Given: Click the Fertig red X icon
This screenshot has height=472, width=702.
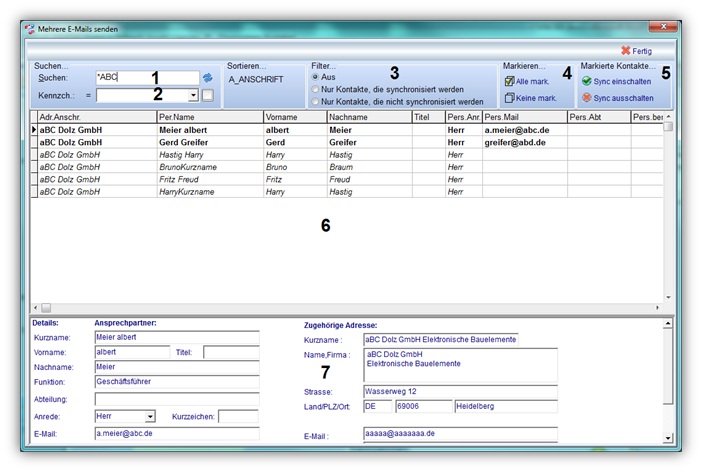Looking at the screenshot, I should (x=625, y=51).
